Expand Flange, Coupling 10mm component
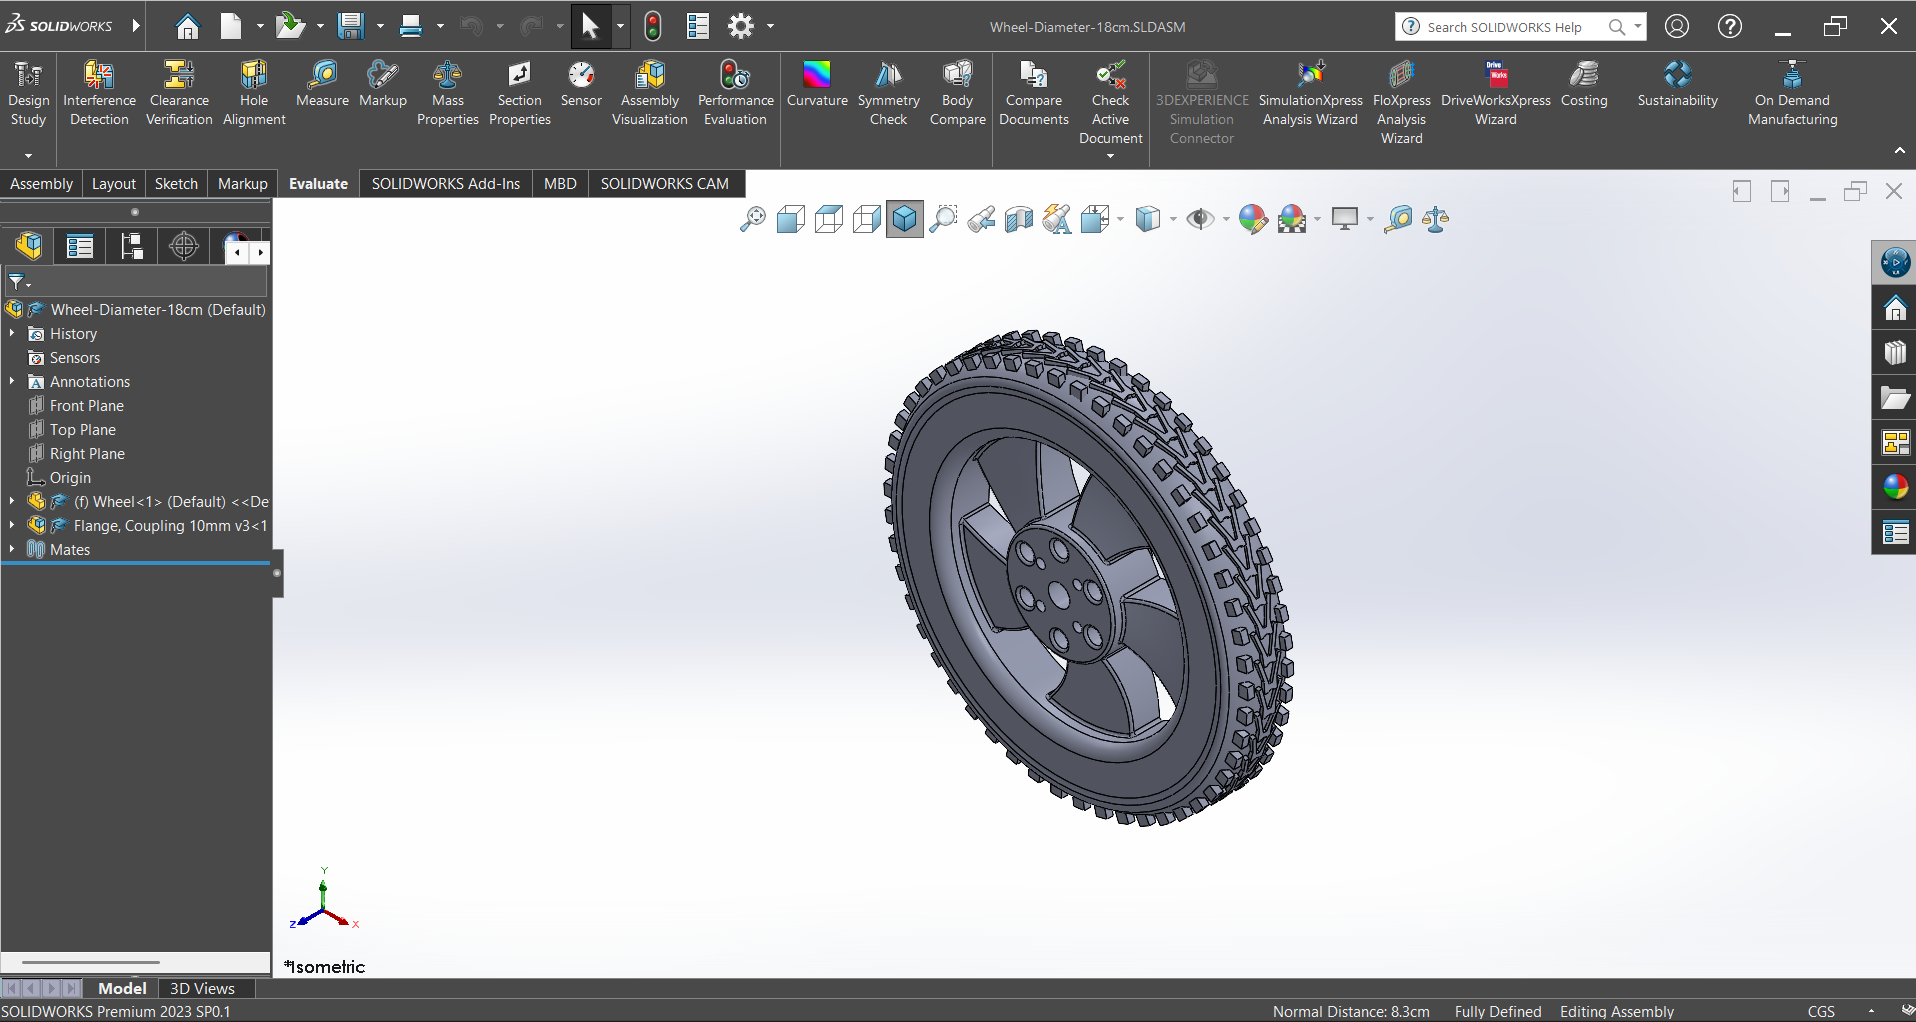Screen dimensions: 1916x1022 click(x=12, y=525)
